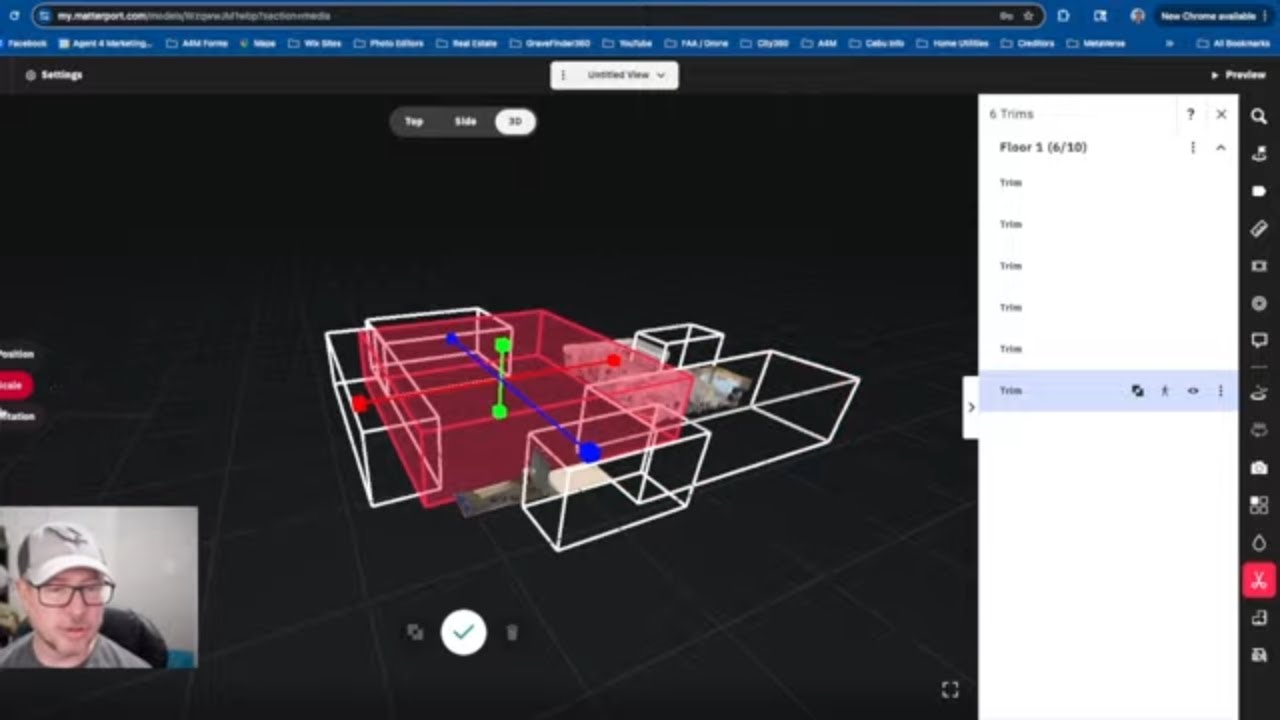Image resolution: width=1280 pixels, height=720 pixels.
Task: Open Chrome profile avatar
Action: coord(1137,16)
